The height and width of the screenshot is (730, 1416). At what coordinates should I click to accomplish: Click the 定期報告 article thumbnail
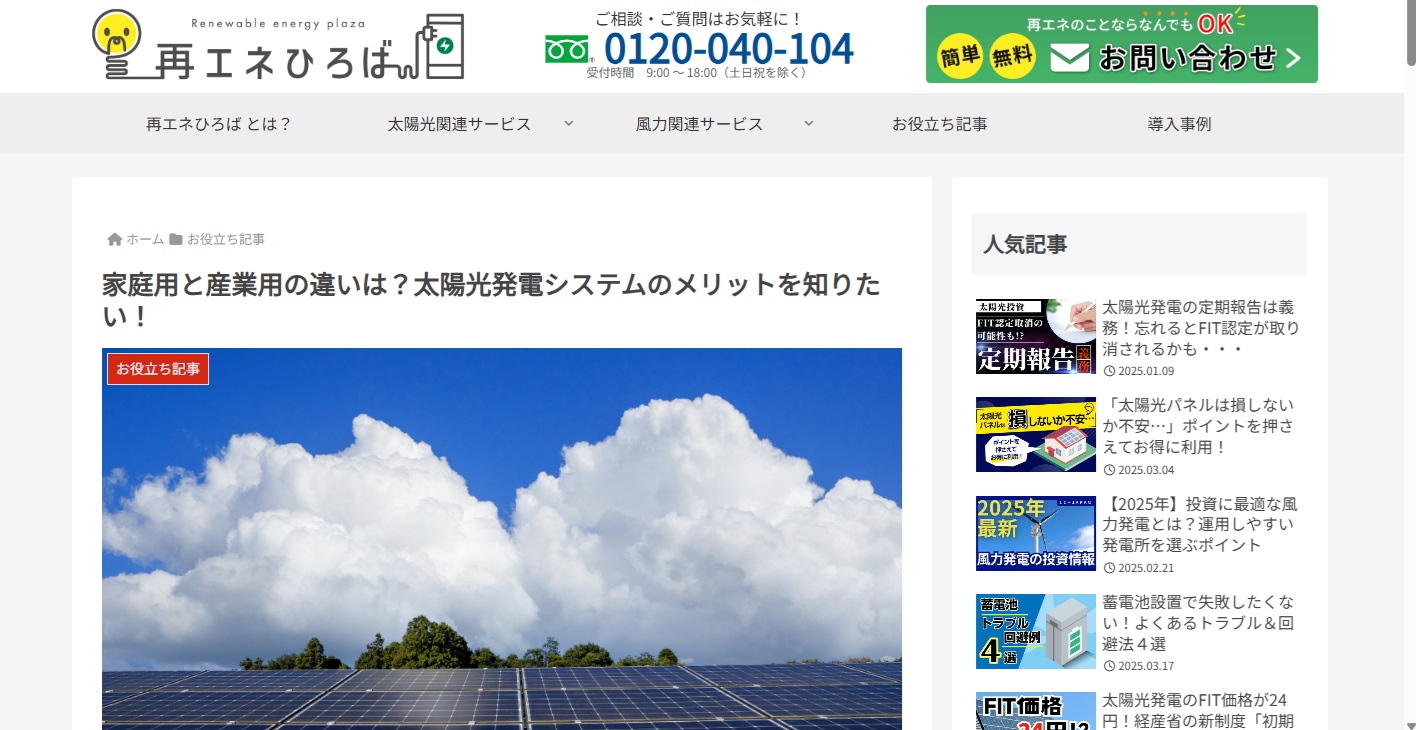coord(1036,336)
